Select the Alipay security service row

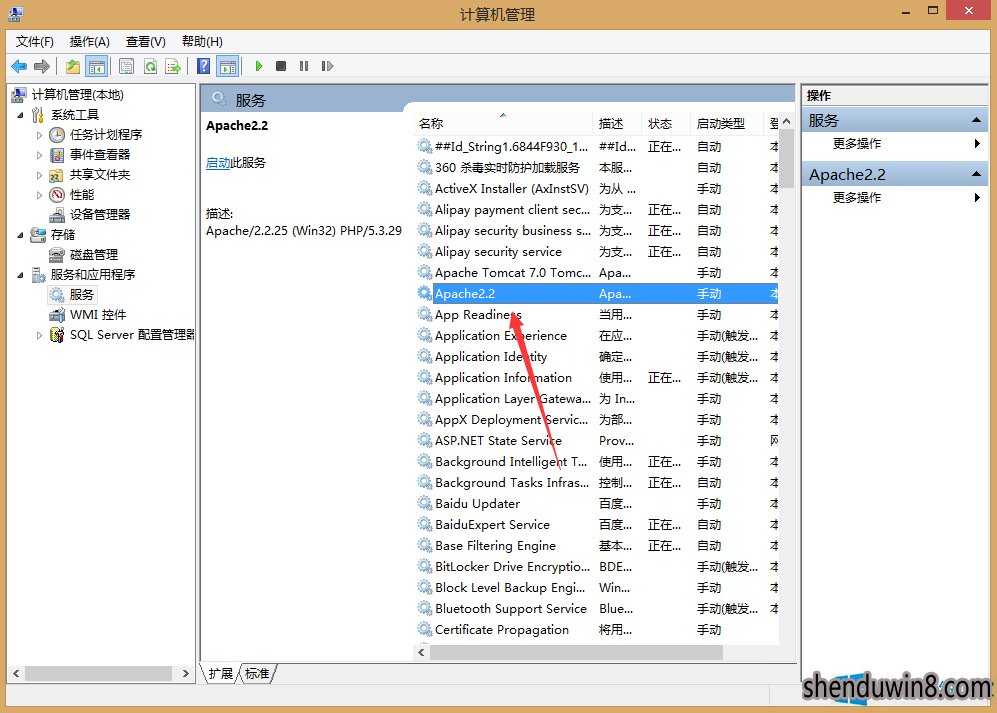tap(597, 252)
